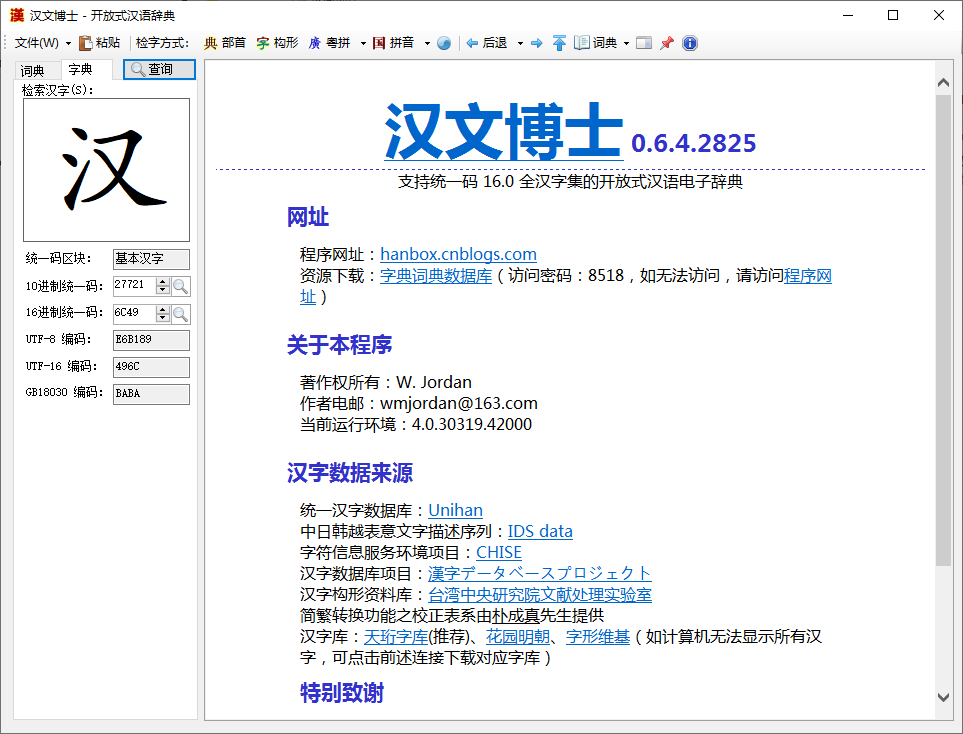Select the 部首 radical lookup method
This screenshot has width=963, height=734.
[x=225, y=43]
